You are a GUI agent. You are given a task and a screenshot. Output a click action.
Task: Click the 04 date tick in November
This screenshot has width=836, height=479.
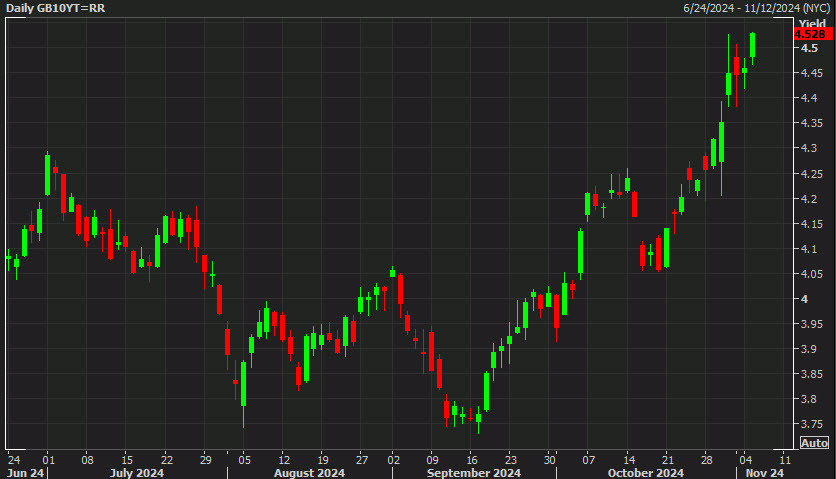745,460
